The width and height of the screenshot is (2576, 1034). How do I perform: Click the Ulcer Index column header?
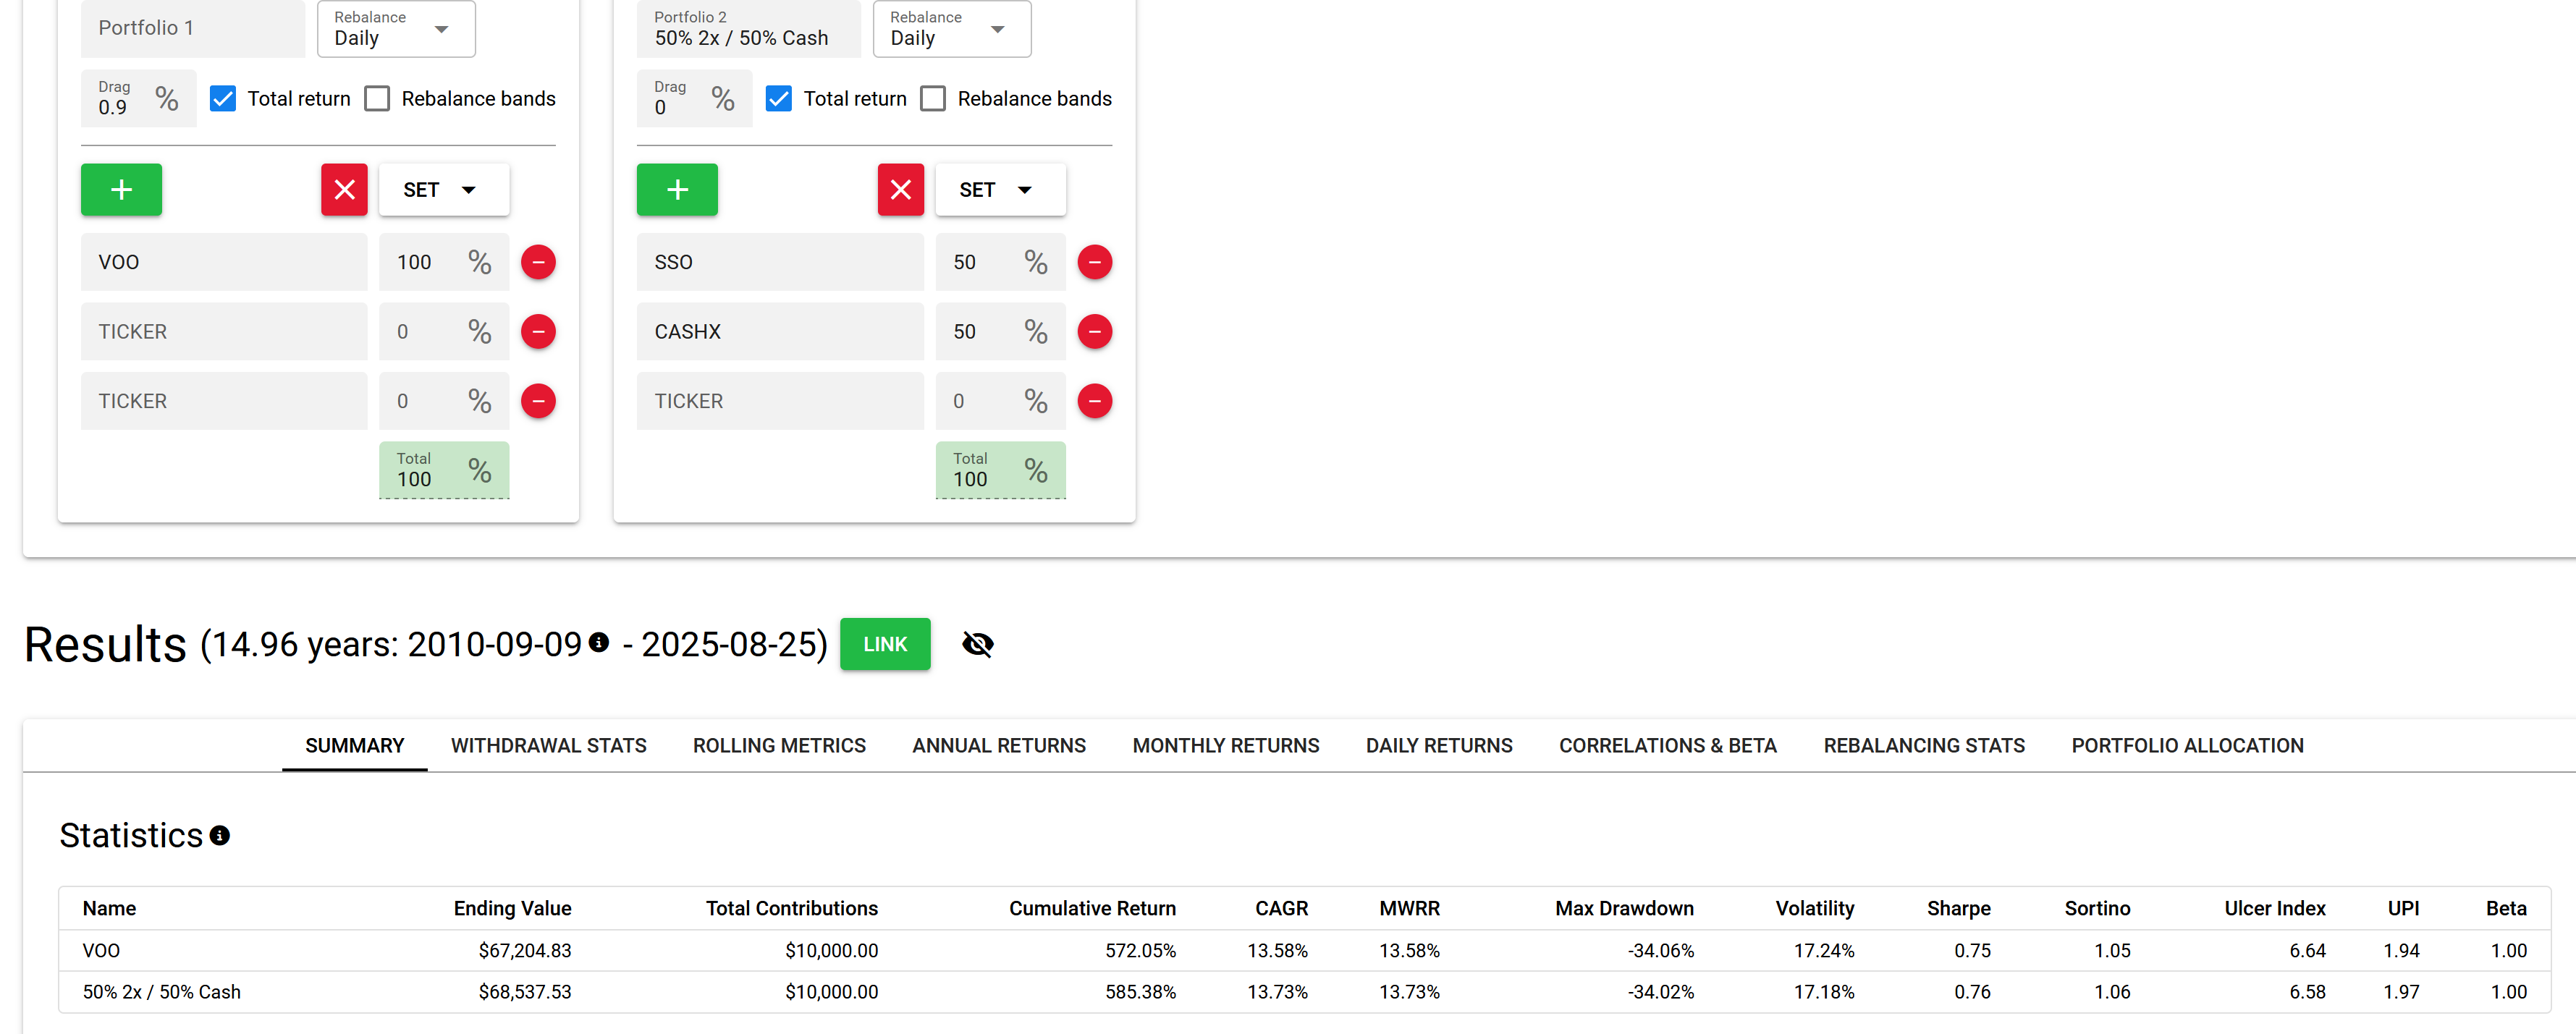2274,908
